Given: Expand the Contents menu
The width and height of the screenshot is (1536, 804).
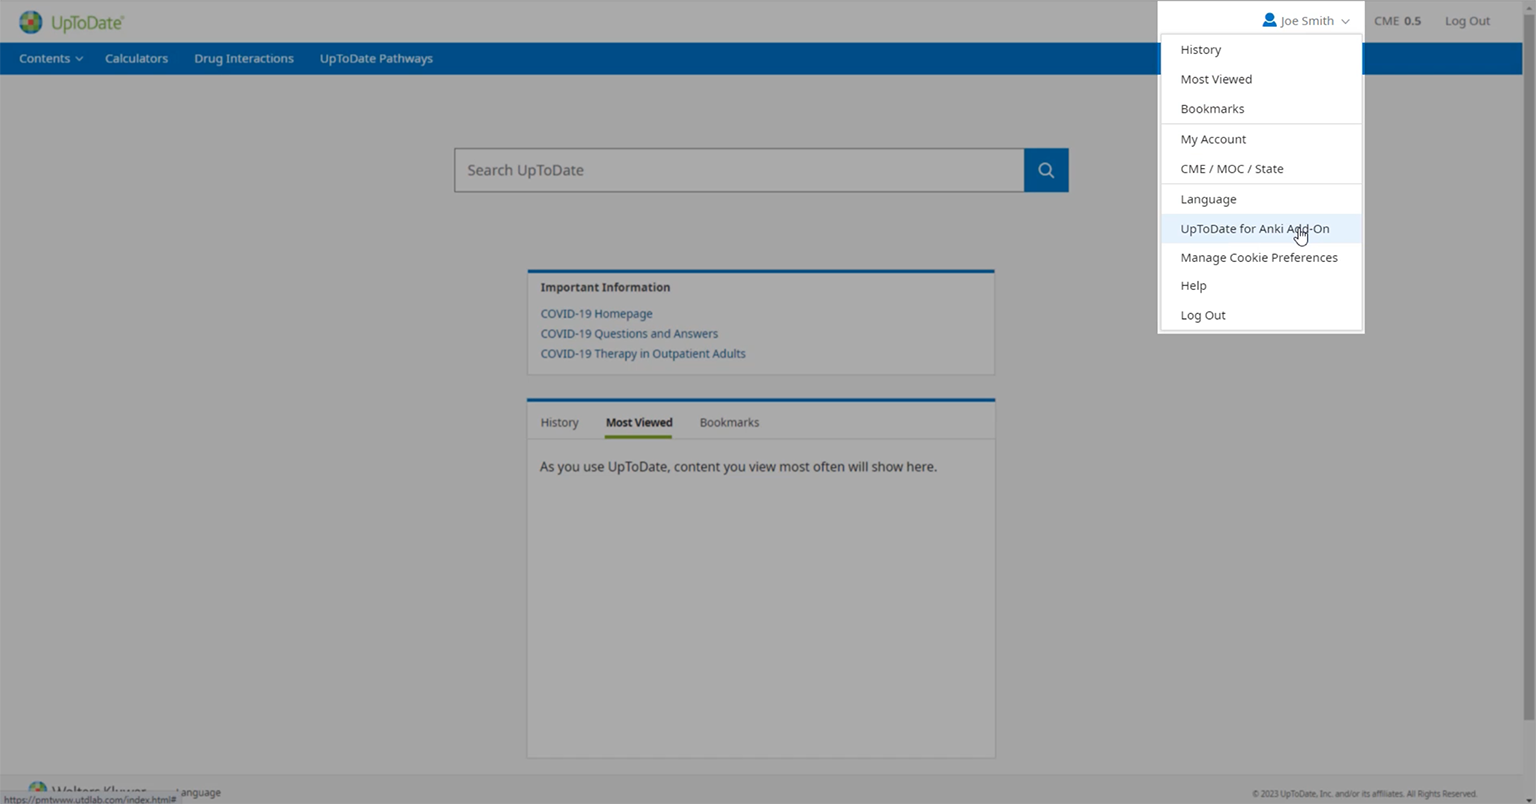Looking at the screenshot, I should tap(50, 58).
